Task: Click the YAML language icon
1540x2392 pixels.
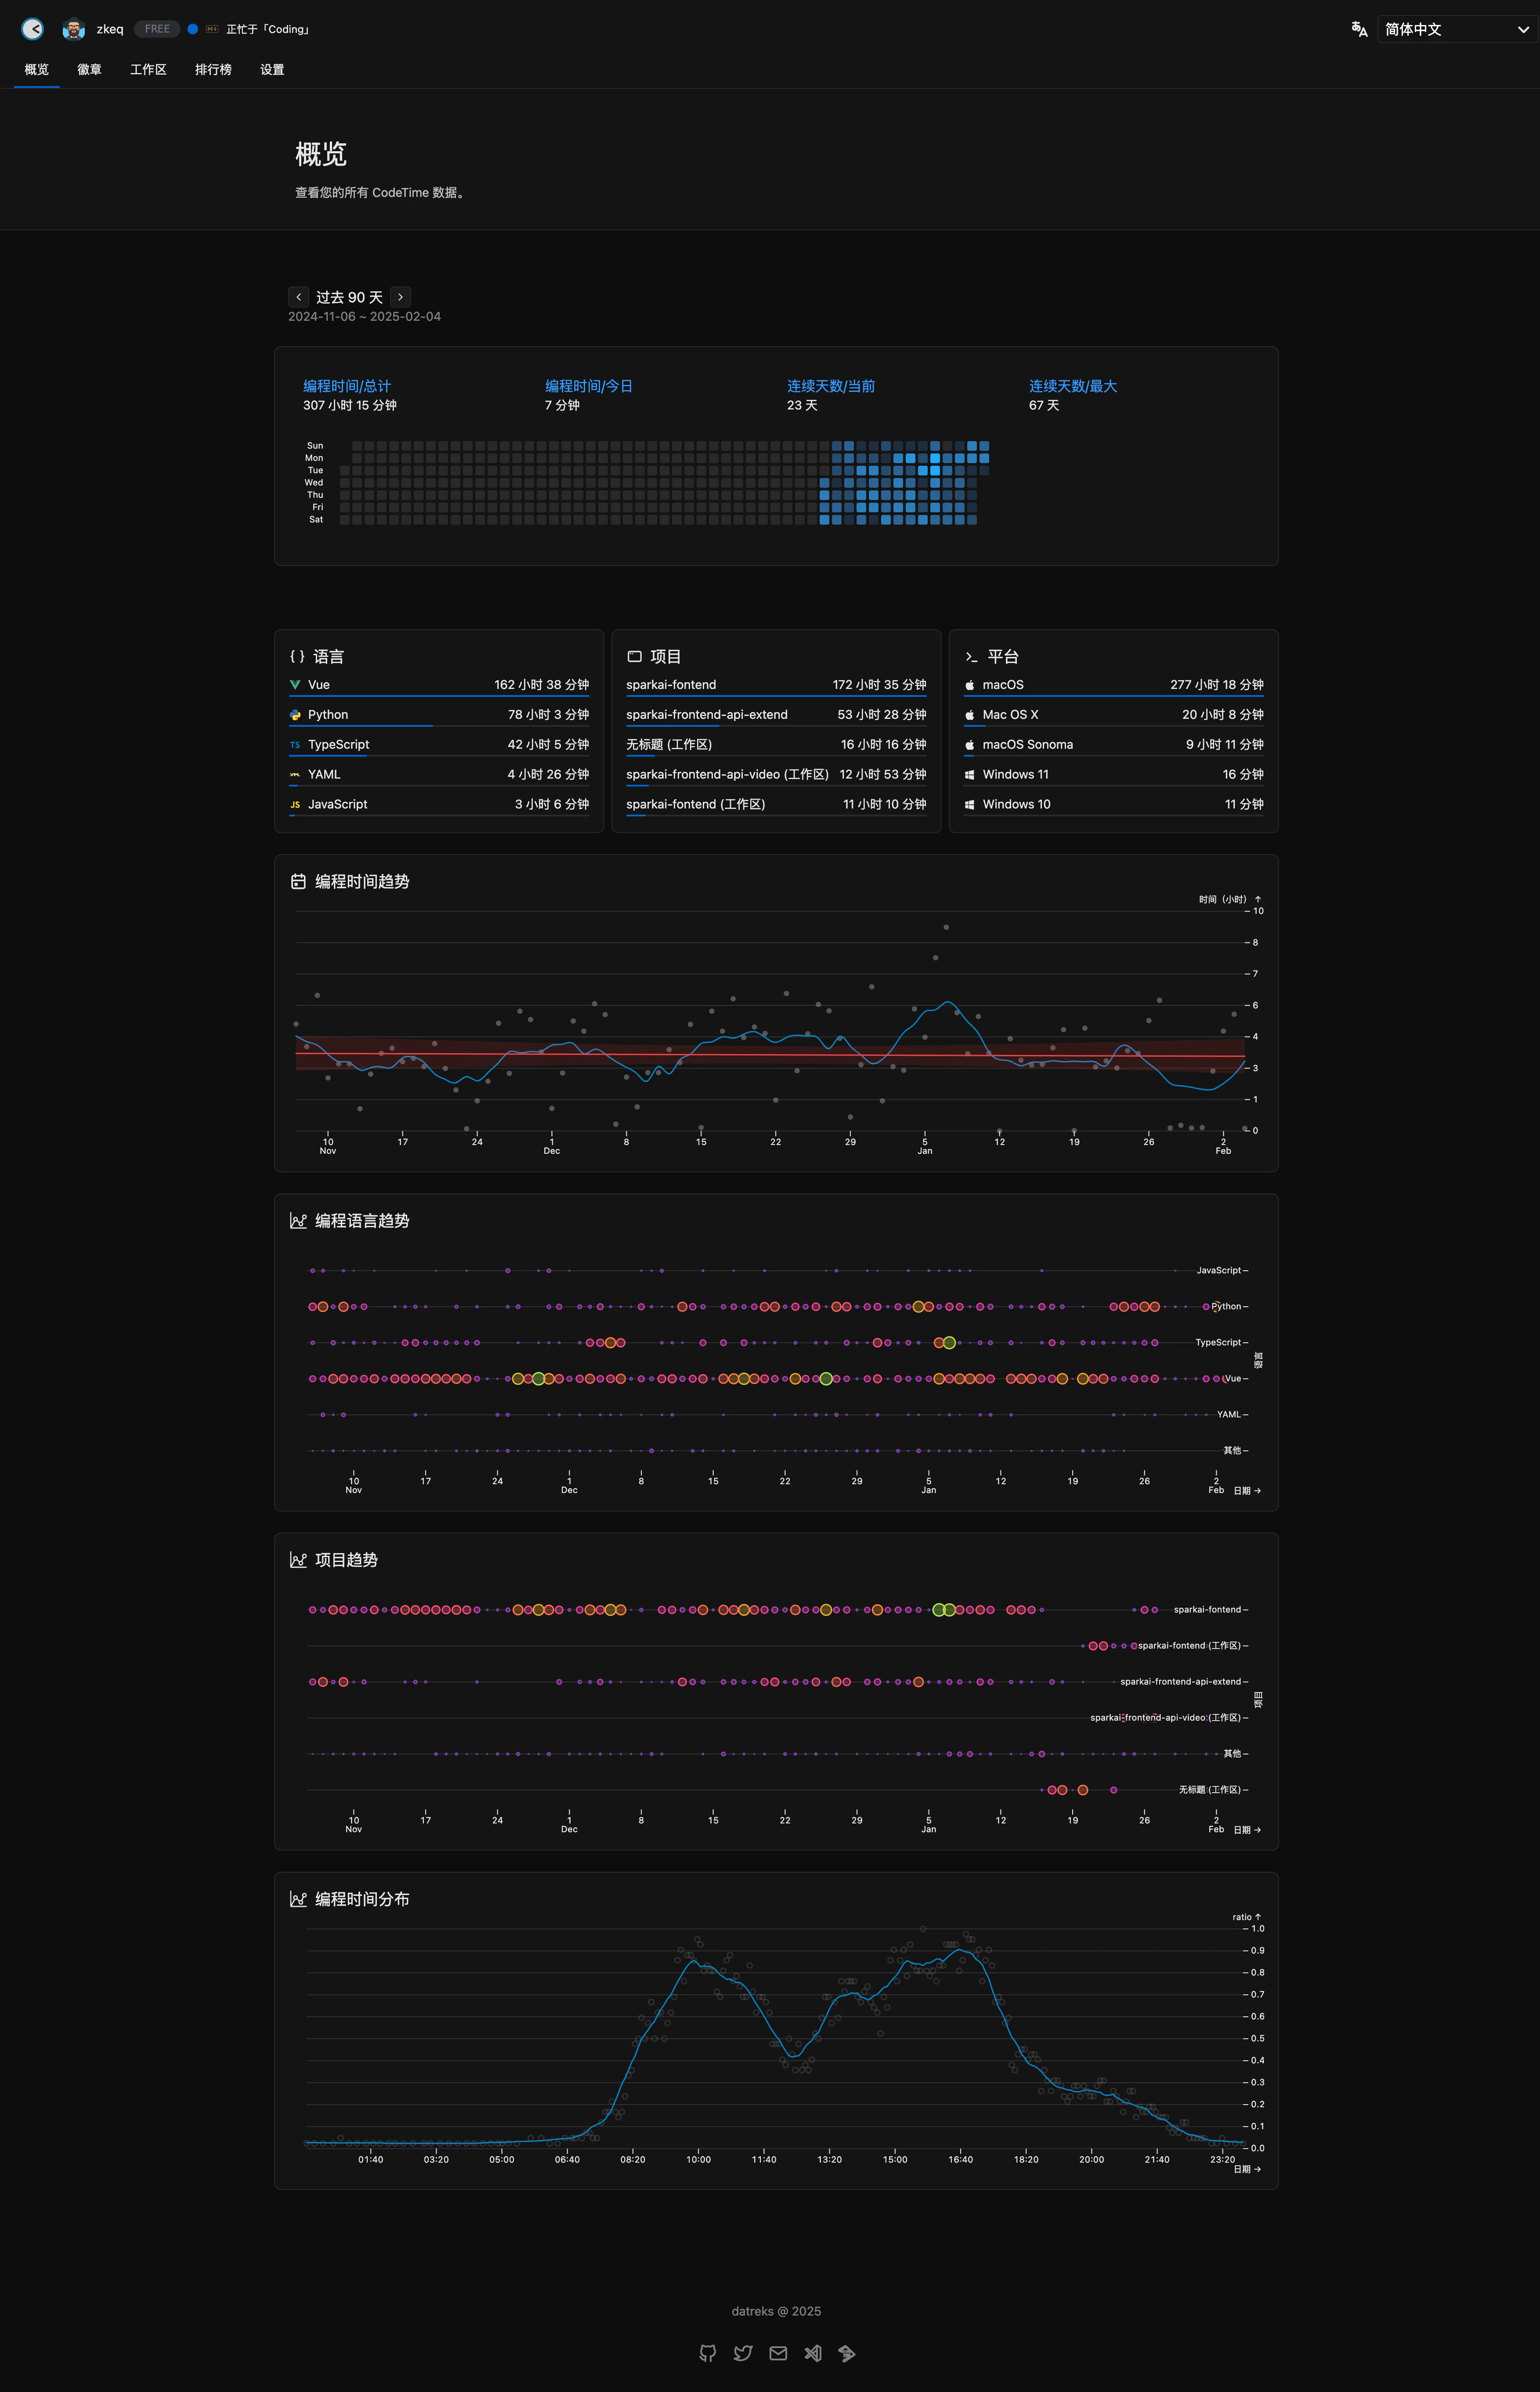Action: coord(295,775)
